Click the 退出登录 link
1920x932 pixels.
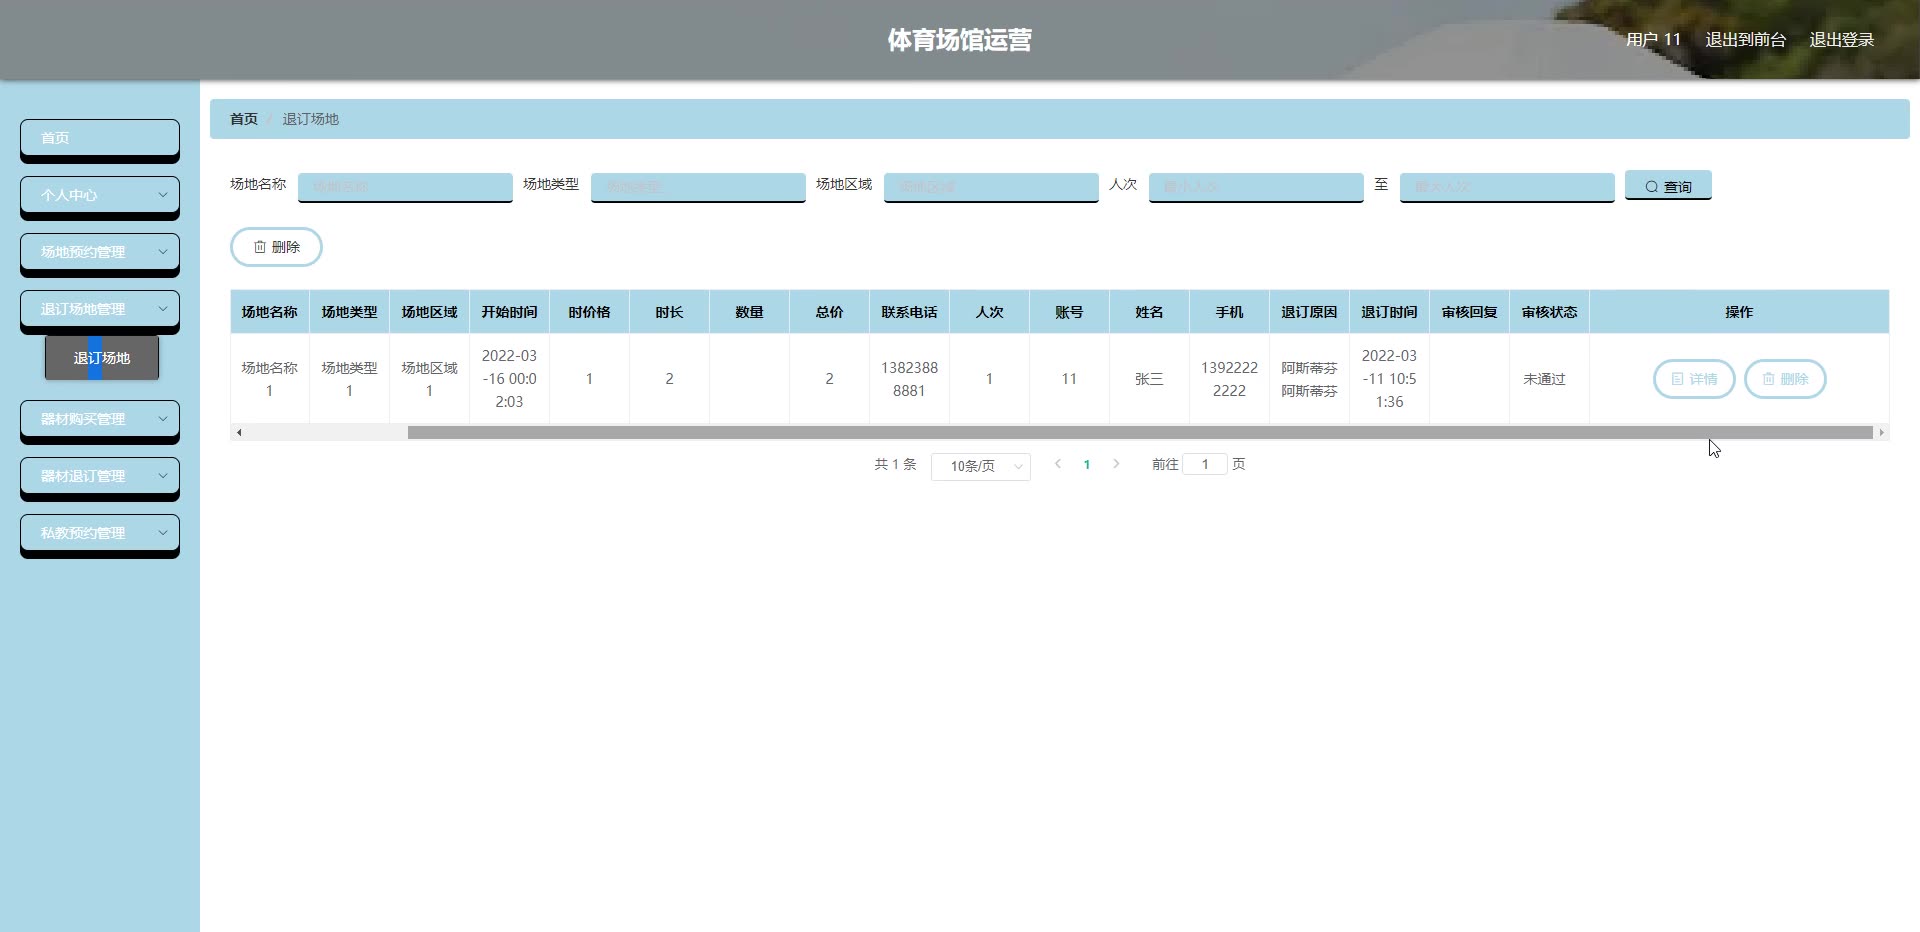click(x=1841, y=40)
